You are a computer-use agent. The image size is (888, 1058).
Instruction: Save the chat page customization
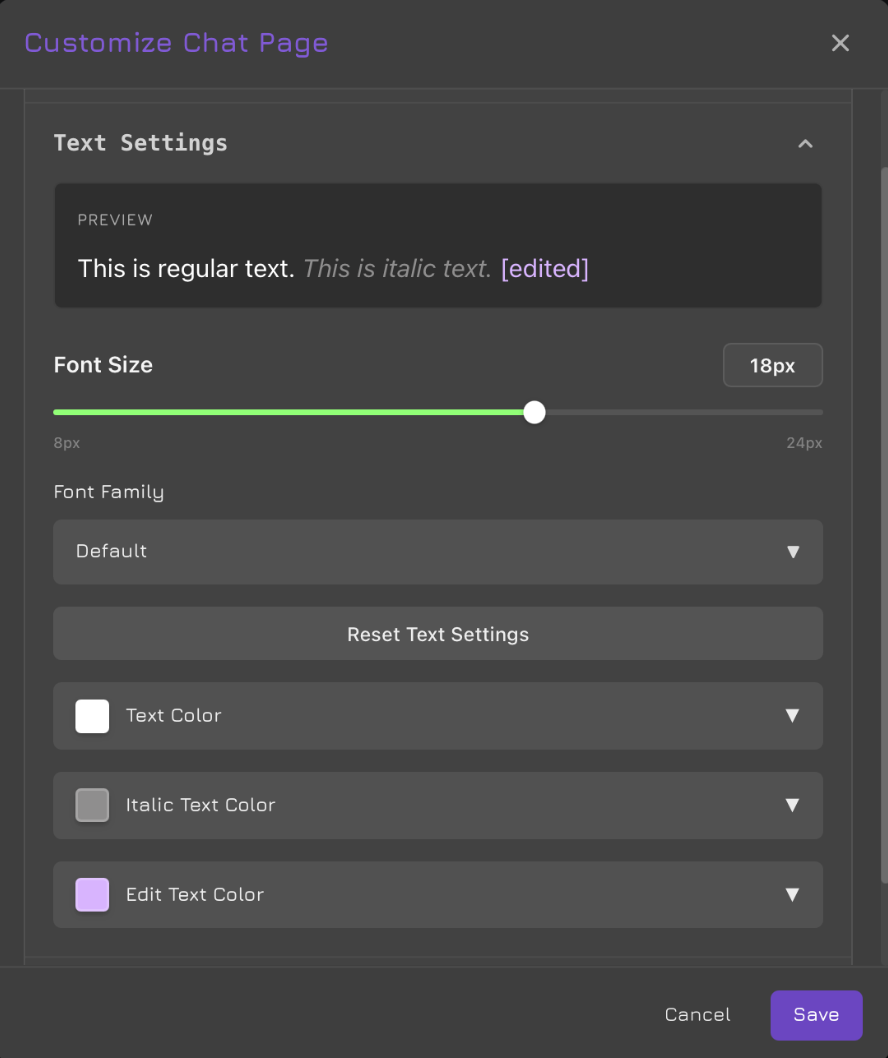point(816,1014)
